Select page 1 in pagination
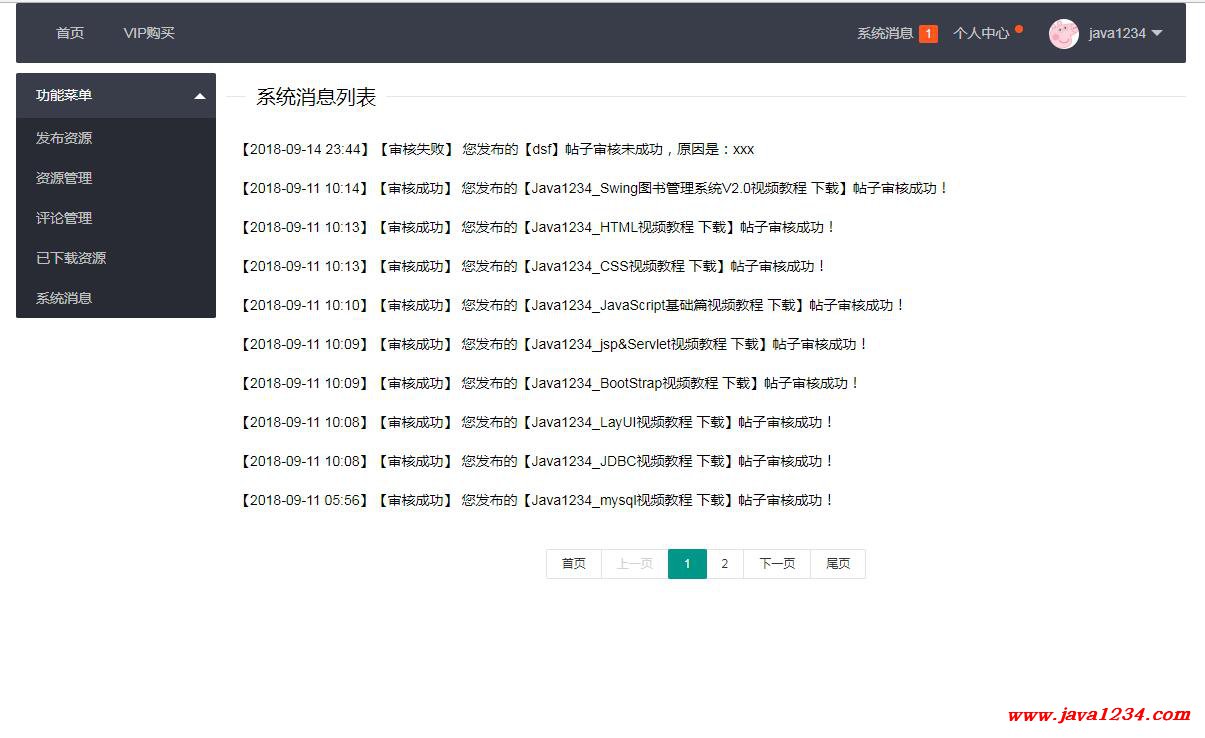 687,564
